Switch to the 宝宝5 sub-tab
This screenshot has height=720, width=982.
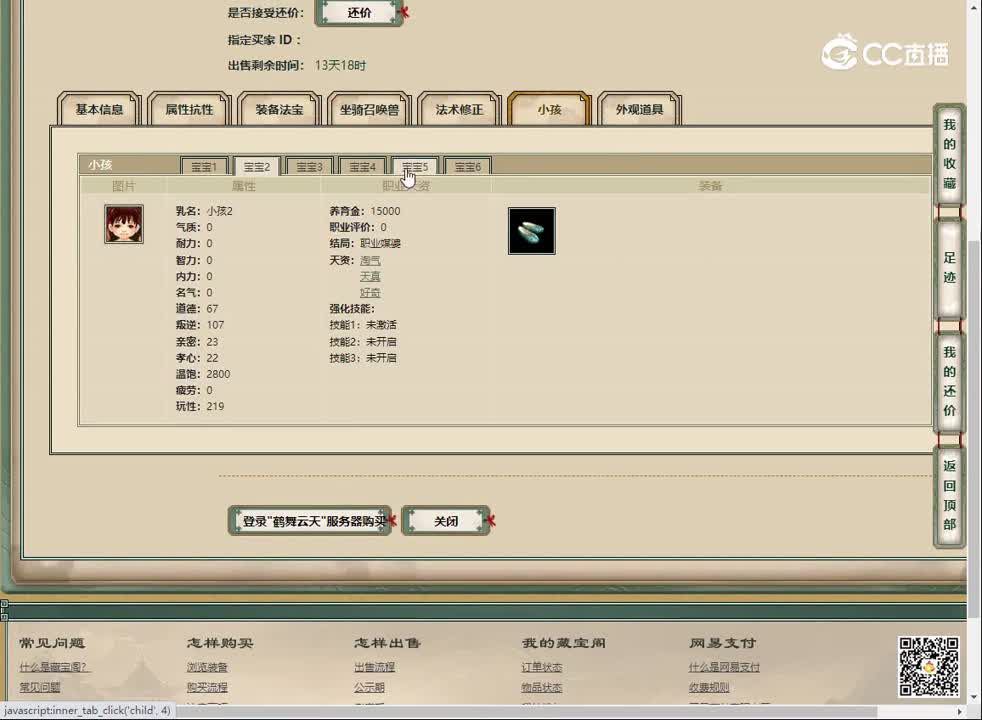415,167
